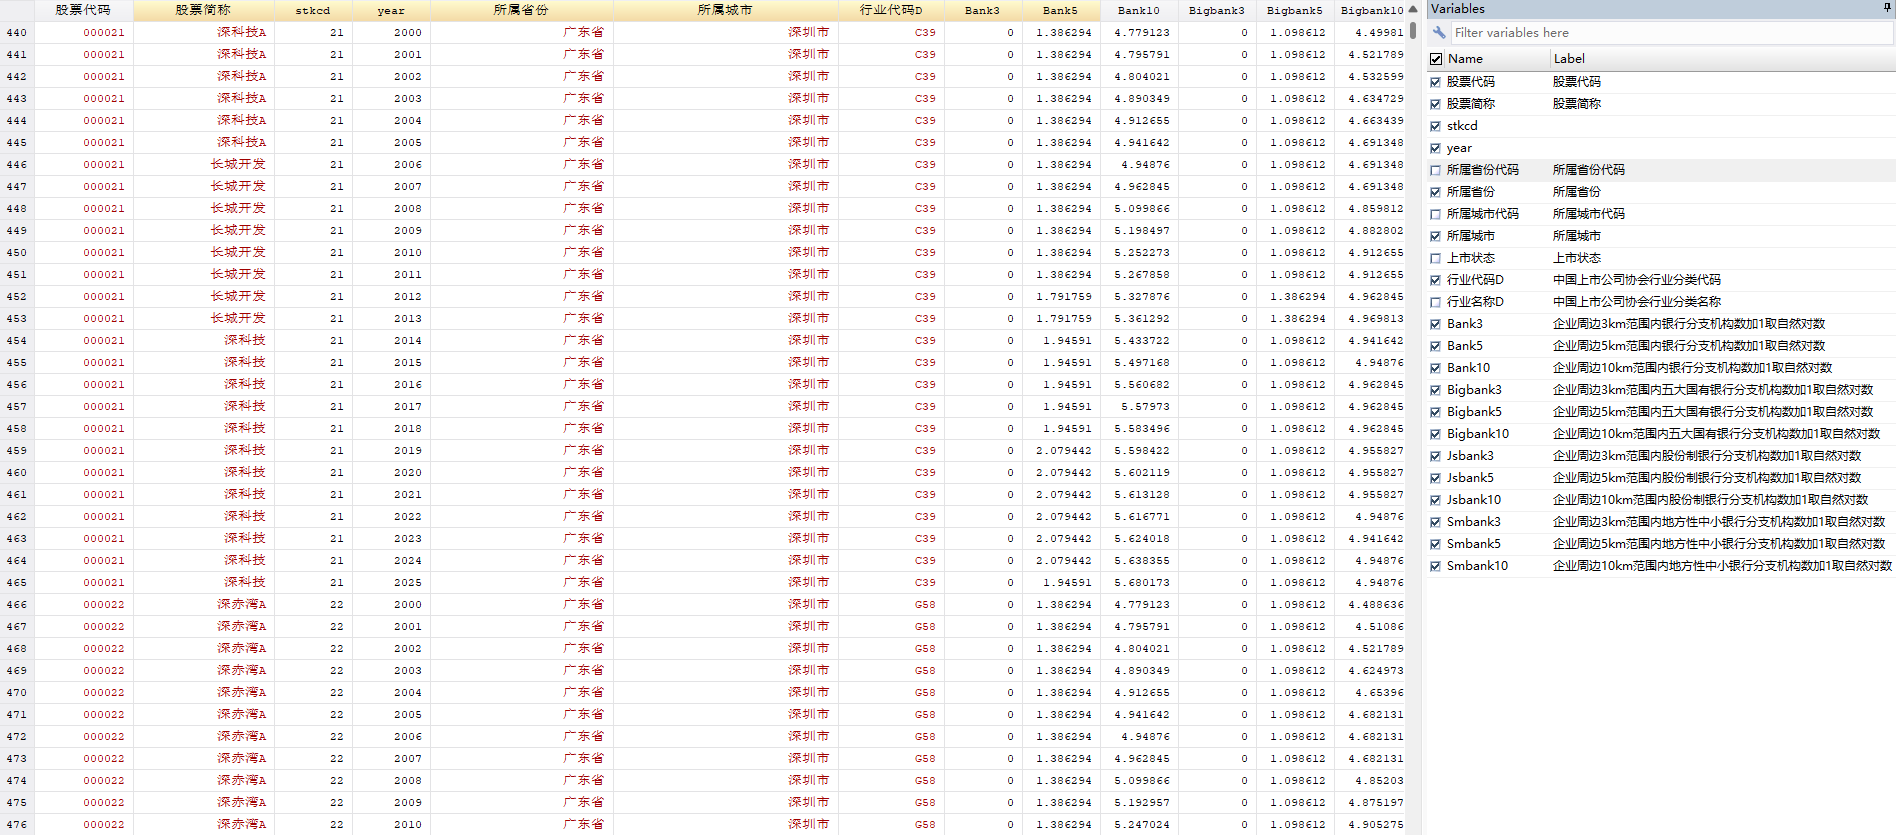Select row number 466 in the data grid

click(x=16, y=605)
